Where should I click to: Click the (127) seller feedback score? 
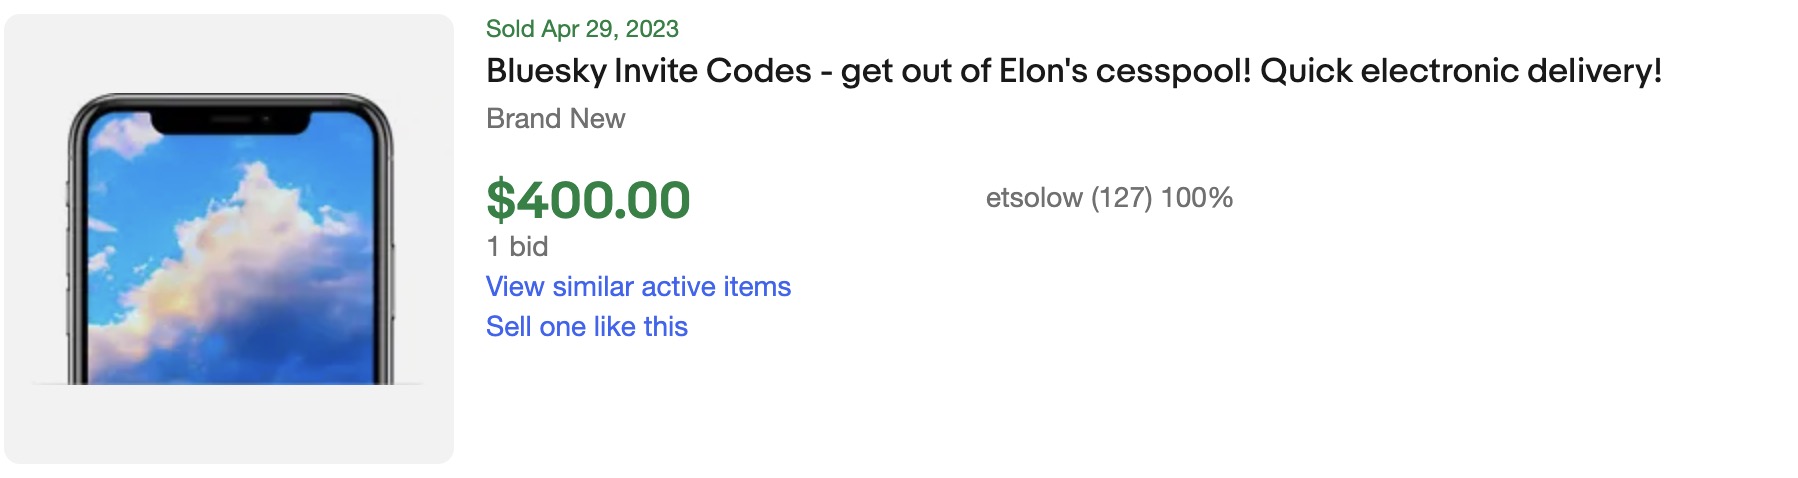1122,198
